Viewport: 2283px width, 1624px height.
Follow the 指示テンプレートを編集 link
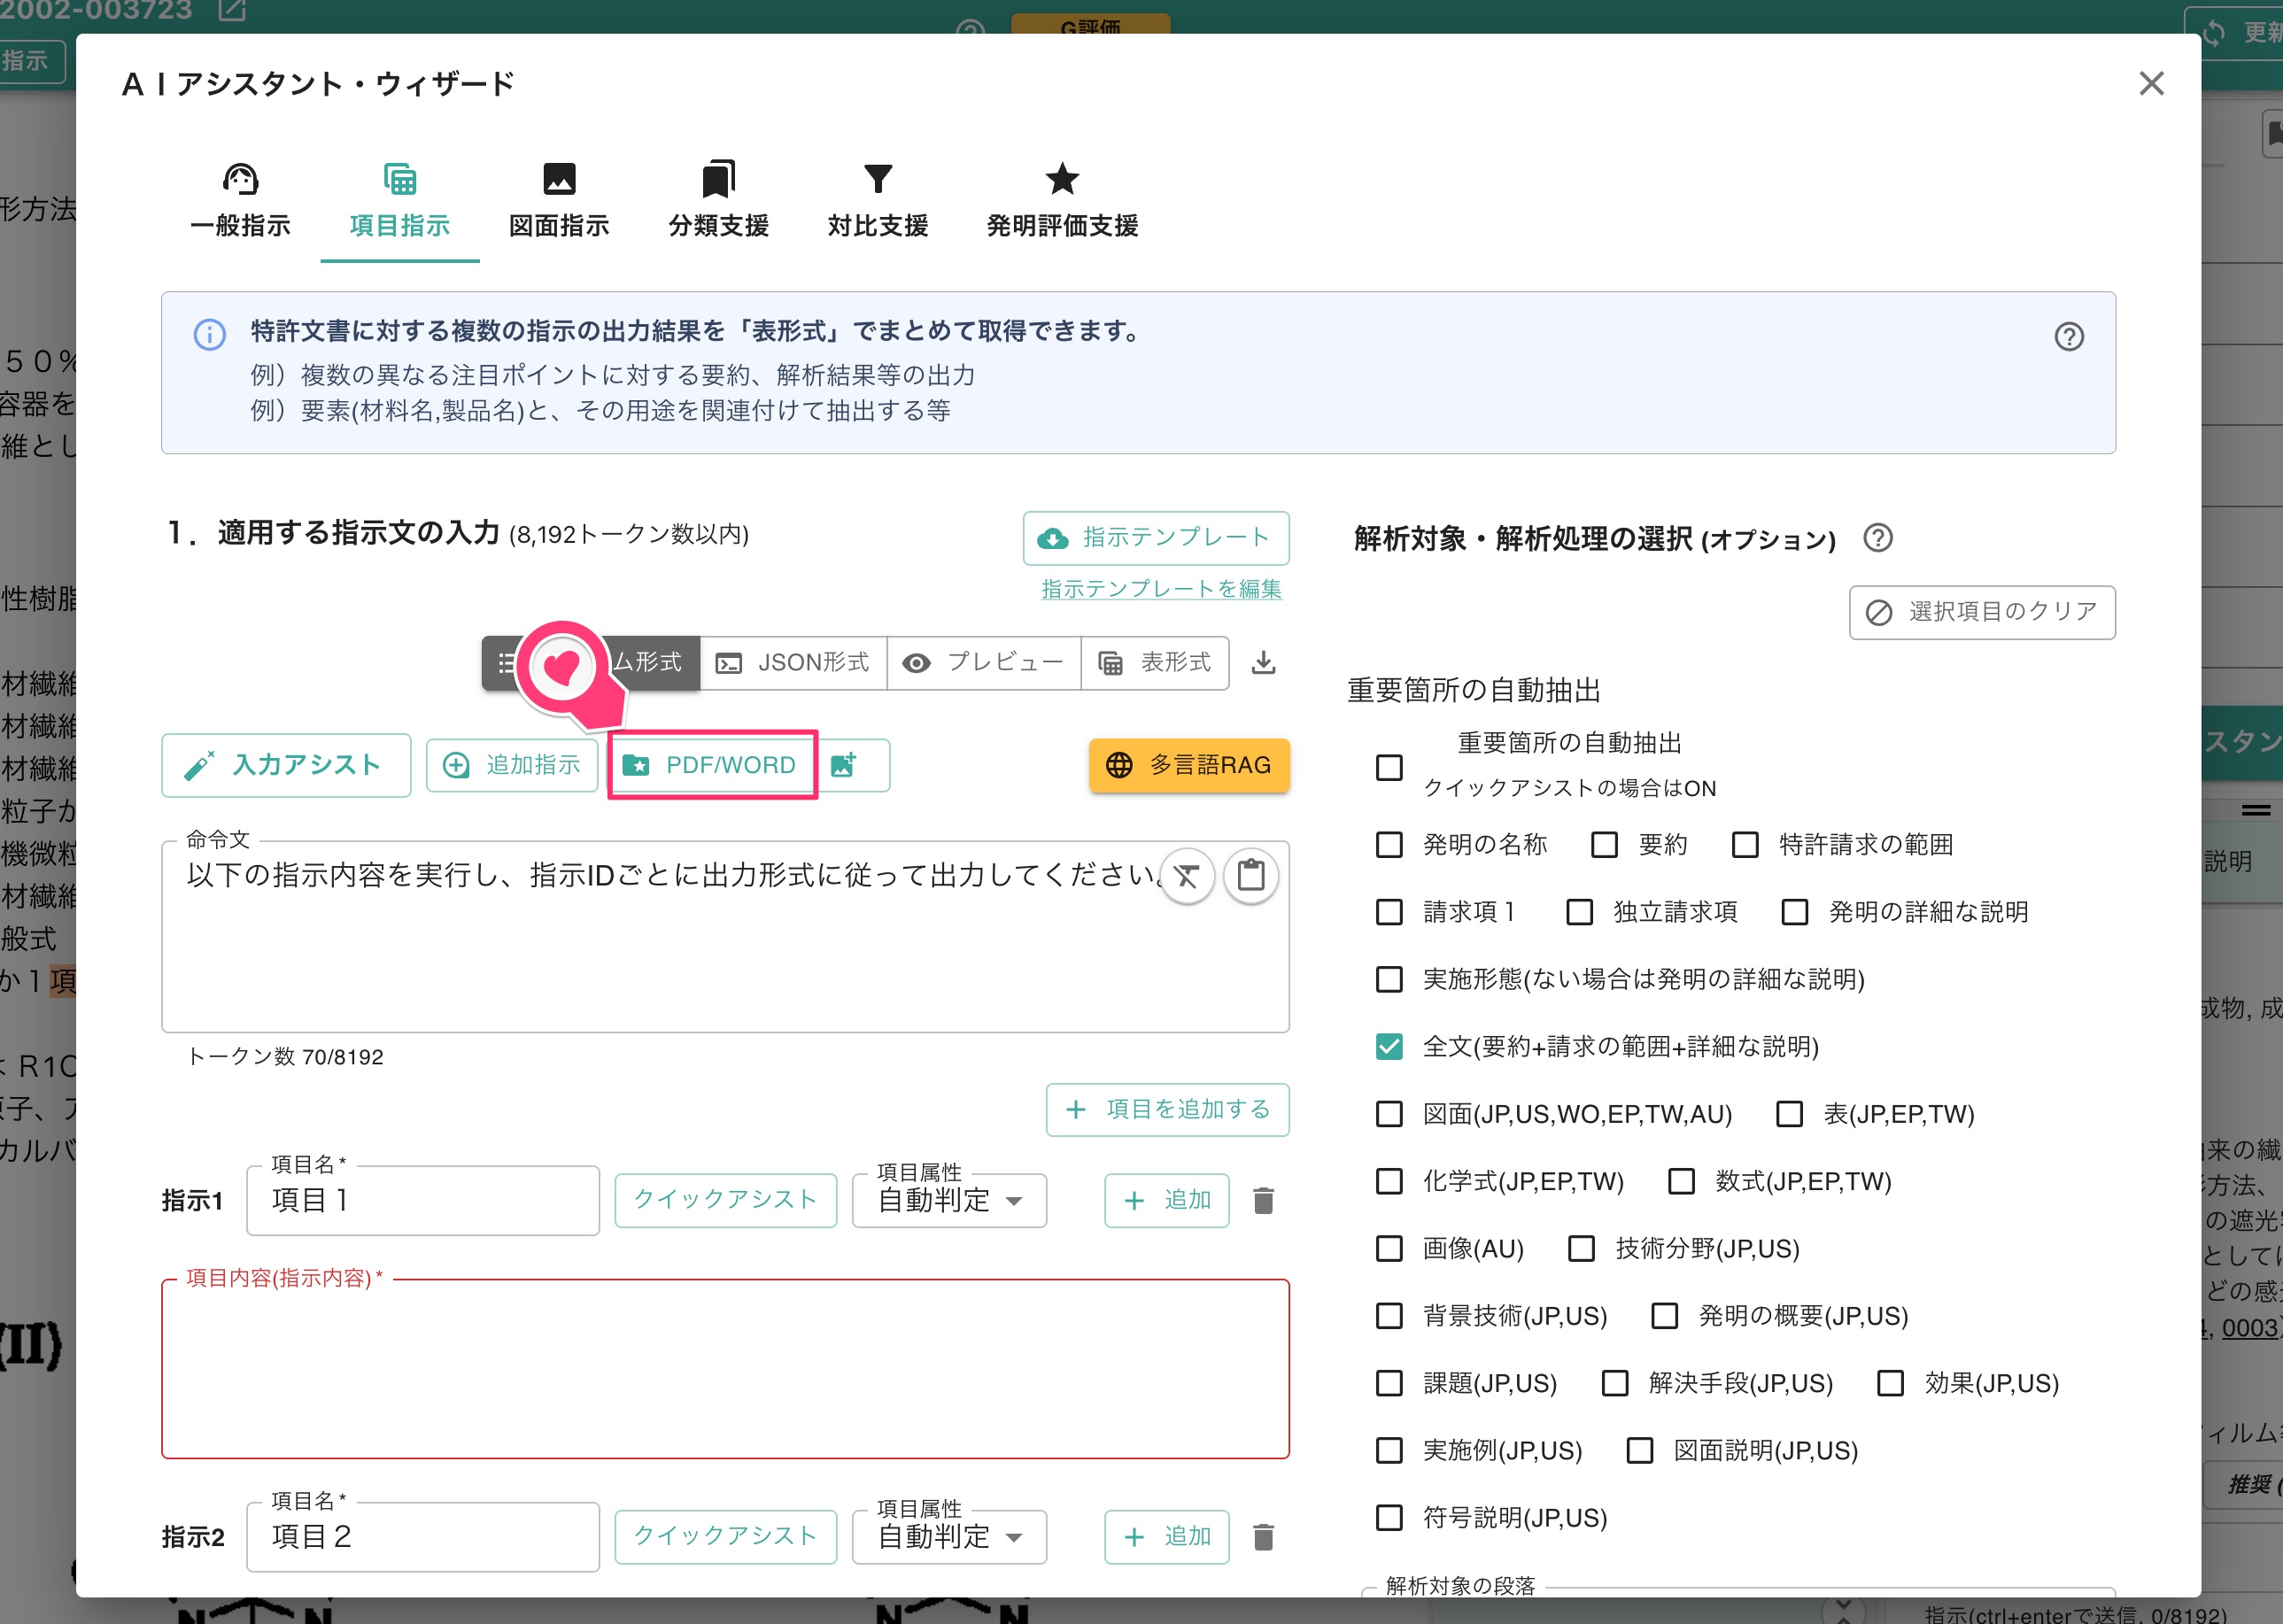click(1161, 589)
